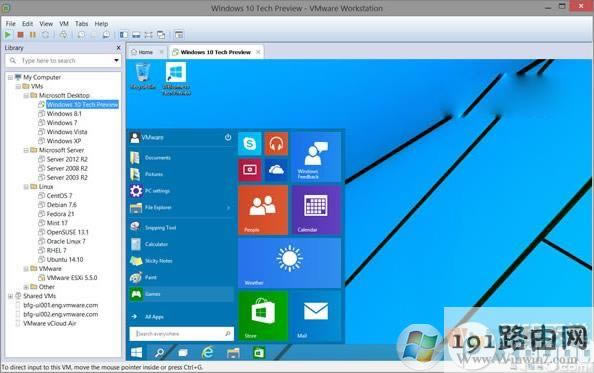Expand the Other folder in Library
Screen dimensions: 594x373
26,287
